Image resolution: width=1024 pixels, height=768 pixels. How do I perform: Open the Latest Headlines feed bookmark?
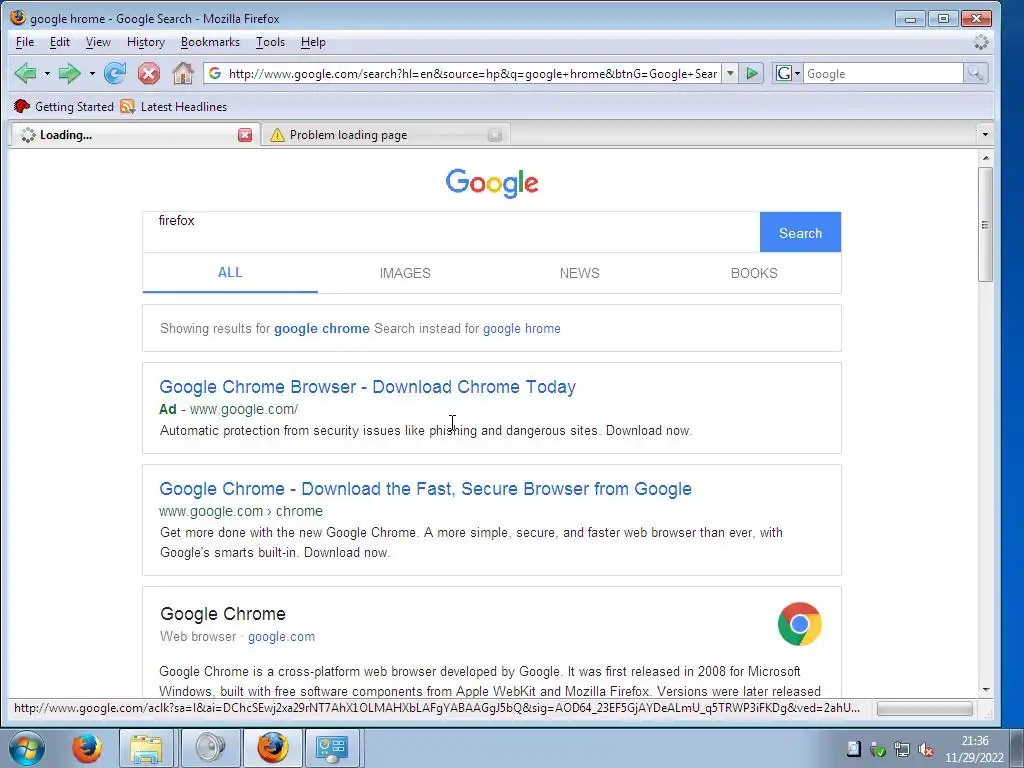click(174, 106)
